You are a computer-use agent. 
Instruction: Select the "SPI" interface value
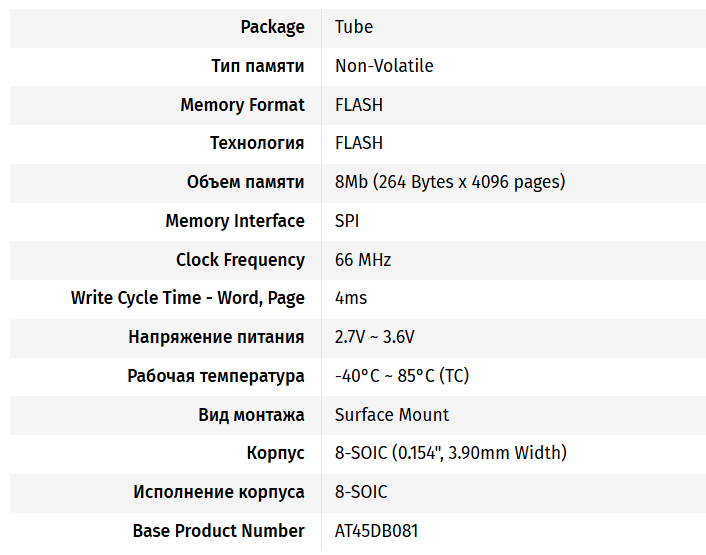coord(347,221)
